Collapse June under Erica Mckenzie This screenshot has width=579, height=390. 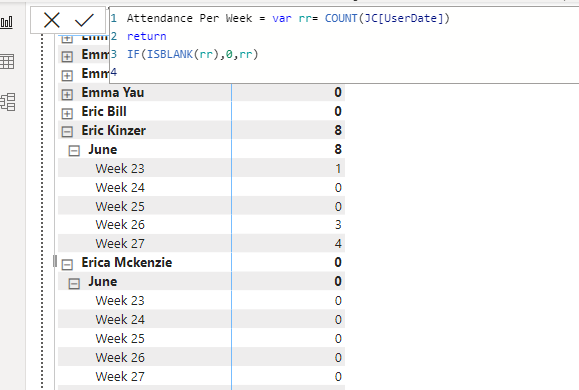click(x=74, y=283)
